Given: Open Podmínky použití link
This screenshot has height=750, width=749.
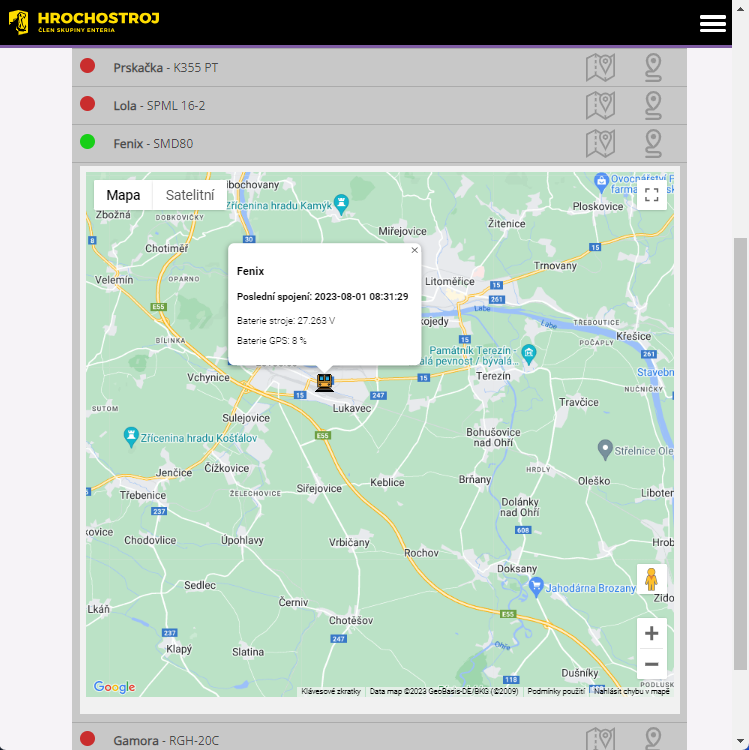Looking at the screenshot, I should pyautogui.click(x=556, y=691).
